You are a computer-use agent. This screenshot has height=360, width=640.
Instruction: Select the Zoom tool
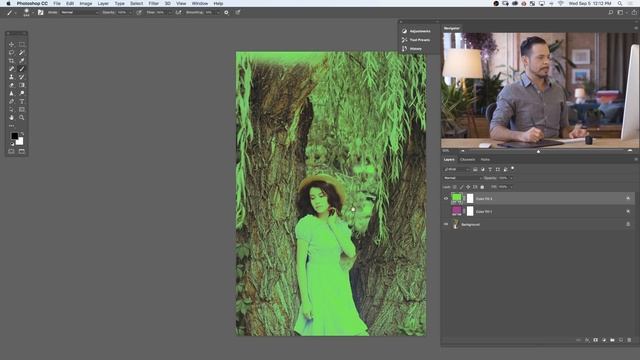[22, 118]
